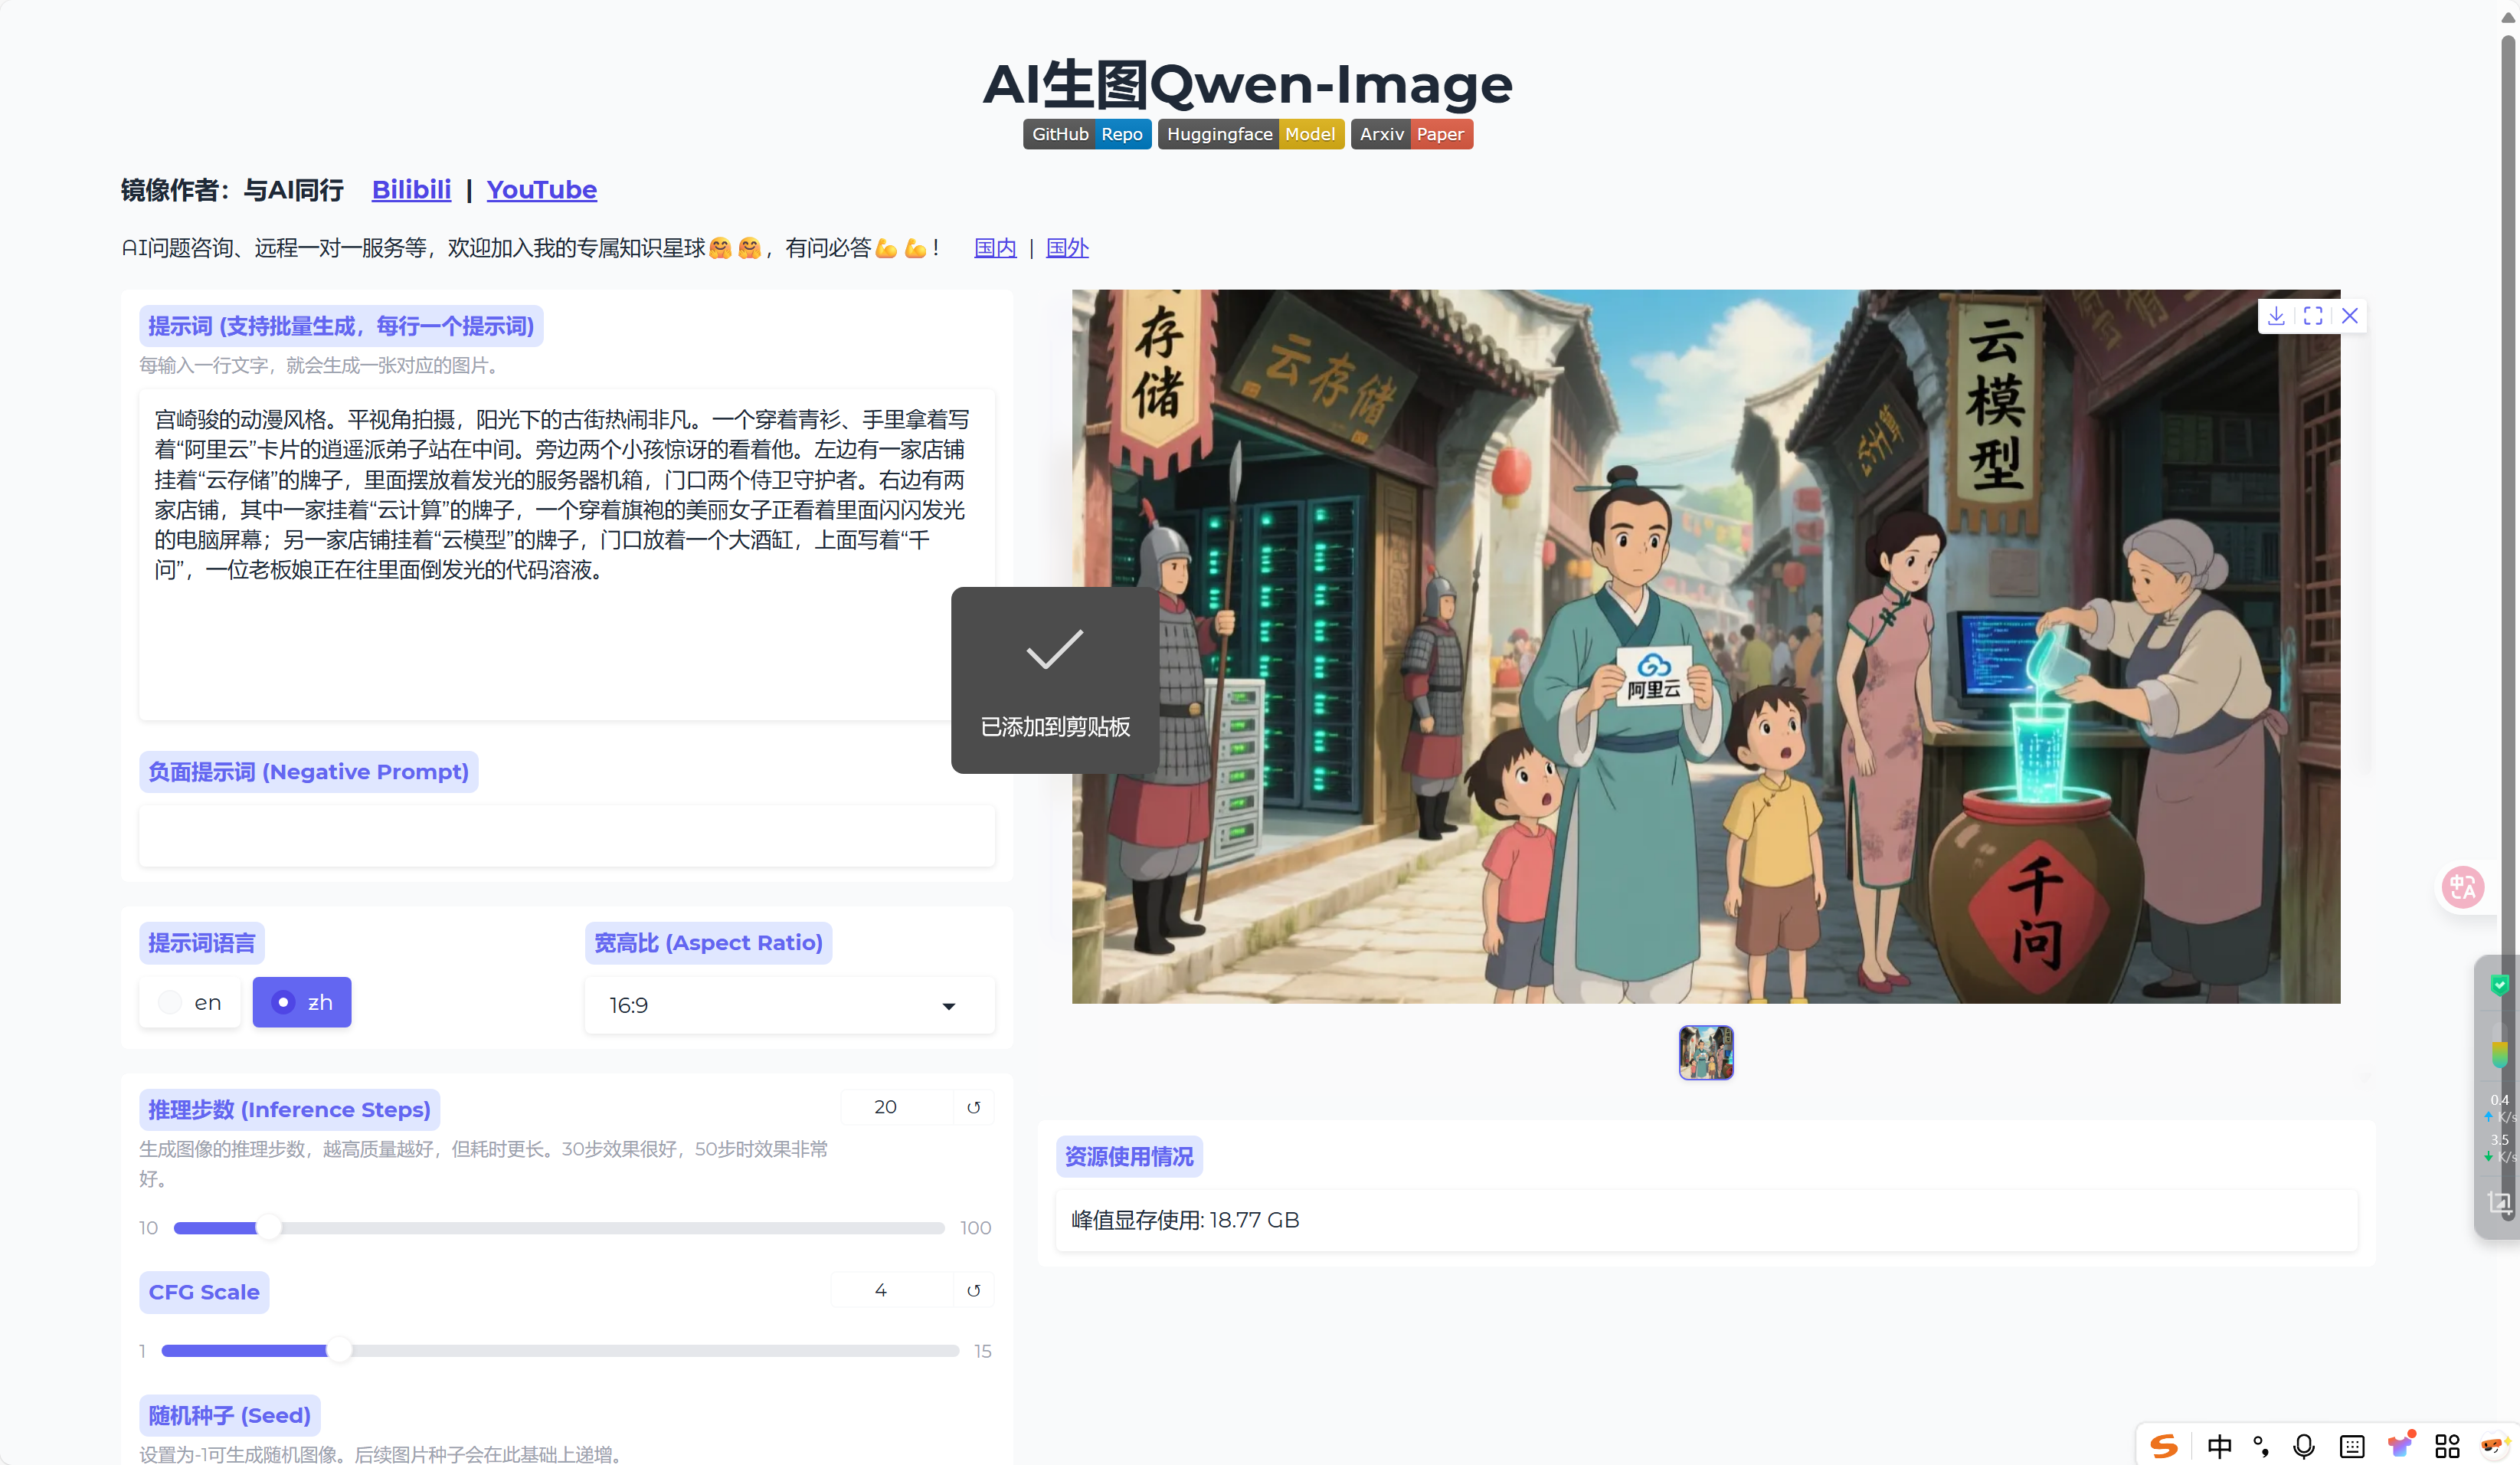Click the 峰值显存使用: 18.77 GB text

(1185, 1220)
